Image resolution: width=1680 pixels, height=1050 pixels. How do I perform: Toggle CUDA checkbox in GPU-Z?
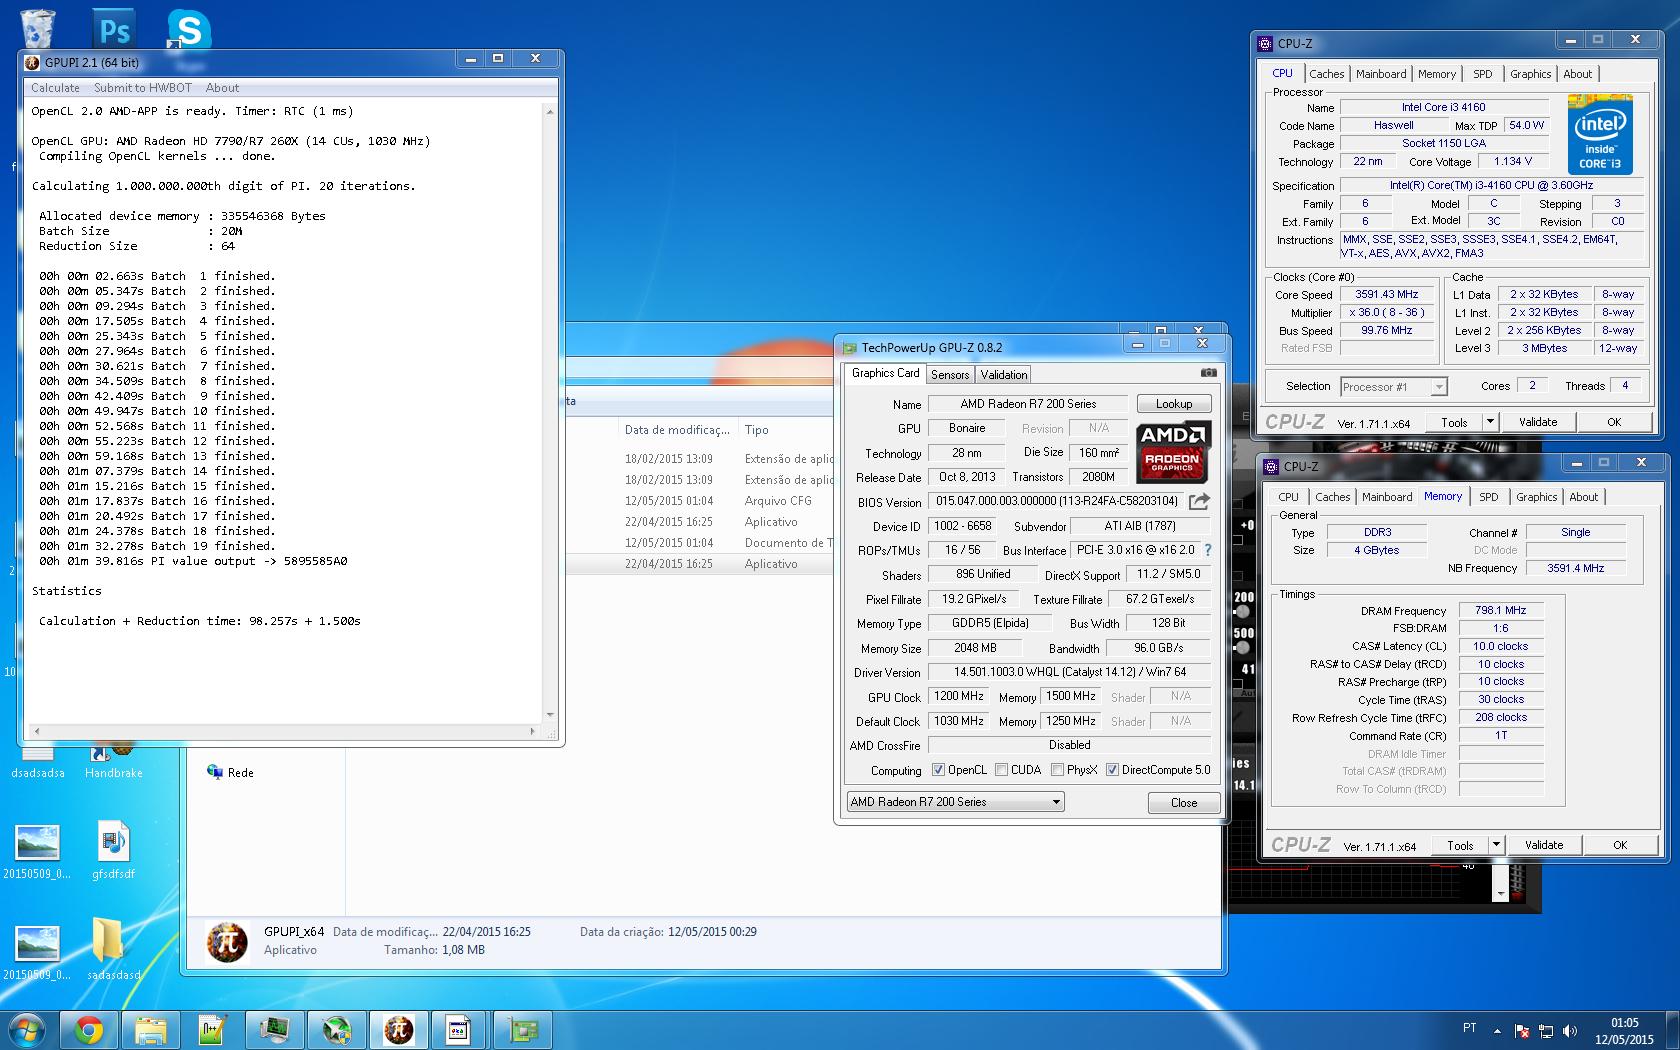[x=1001, y=769]
